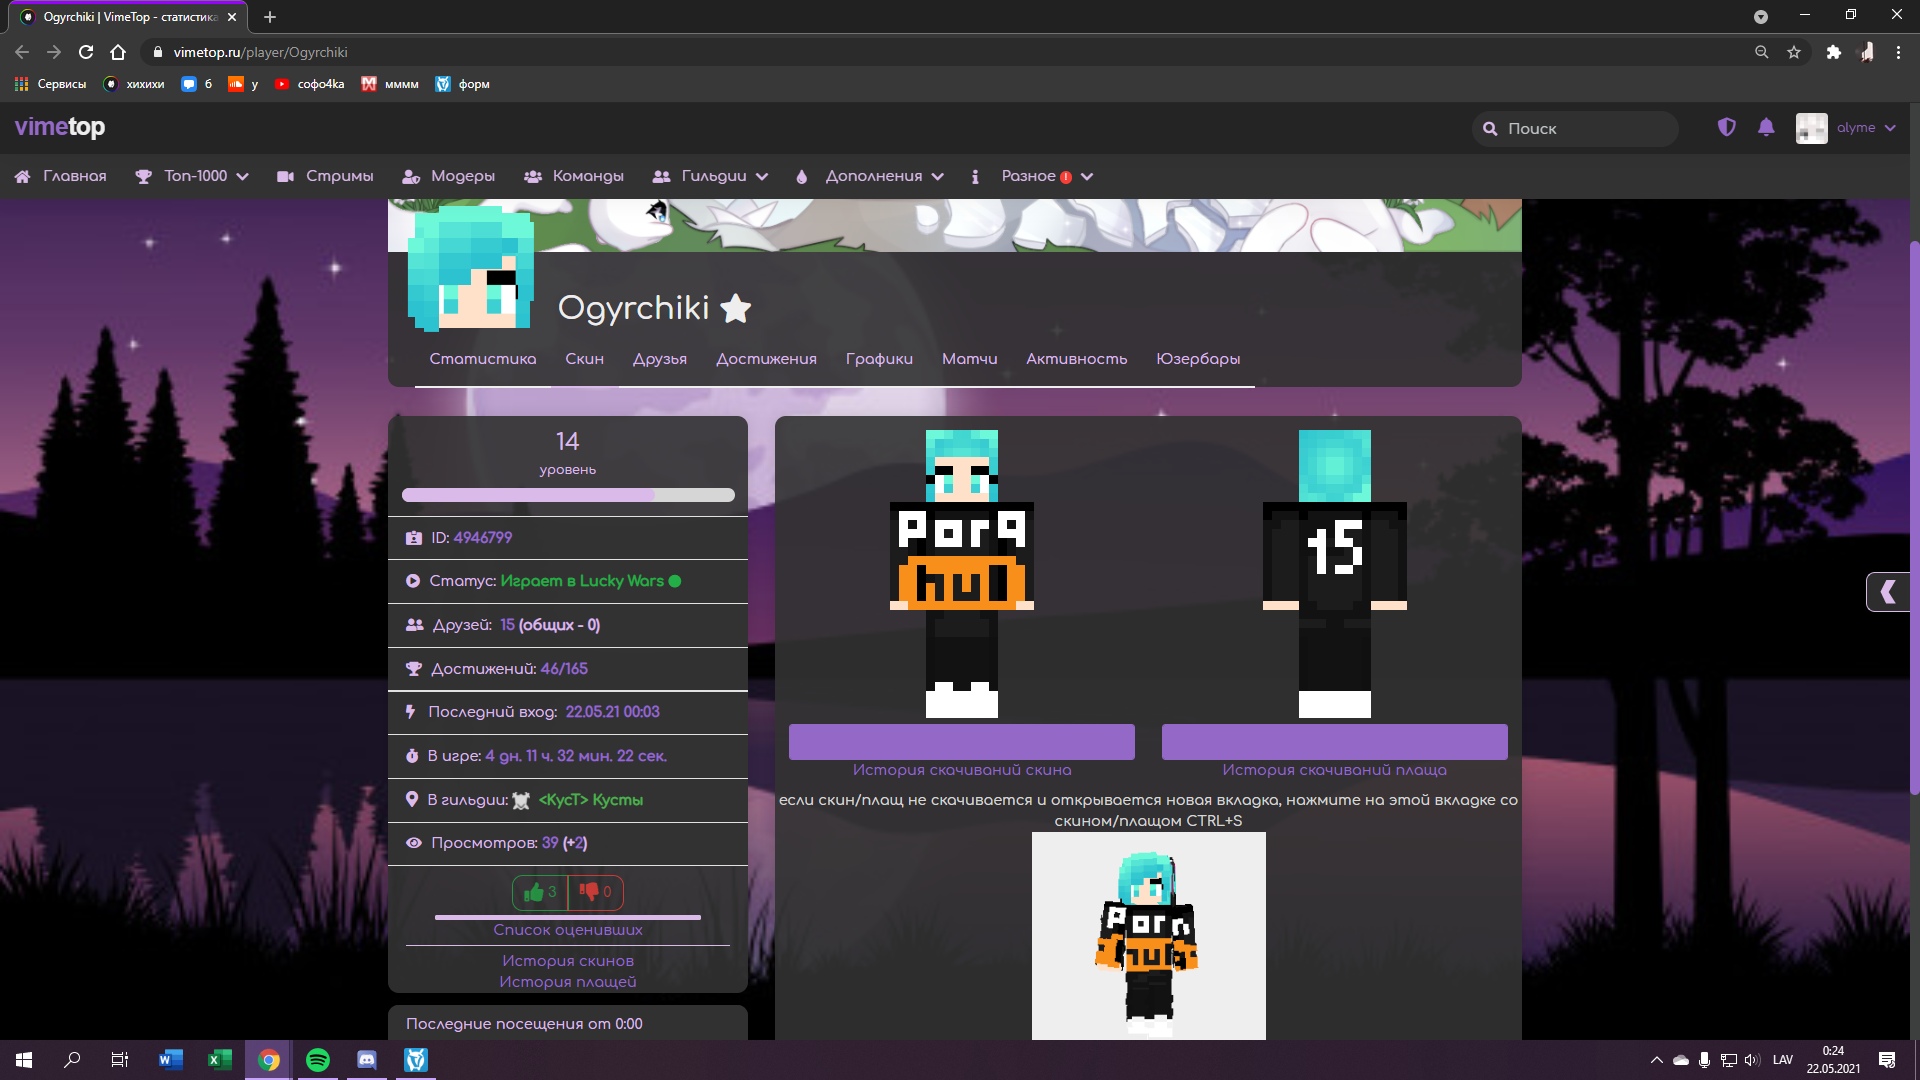Click the level 14 progress bar
Viewport: 1920px width, 1080px height.
tap(568, 495)
